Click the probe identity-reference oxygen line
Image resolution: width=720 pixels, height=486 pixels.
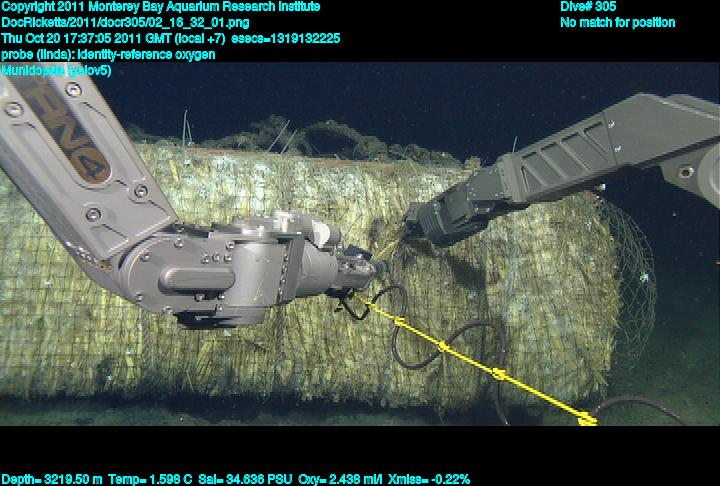pyautogui.click(x=108, y=55)
